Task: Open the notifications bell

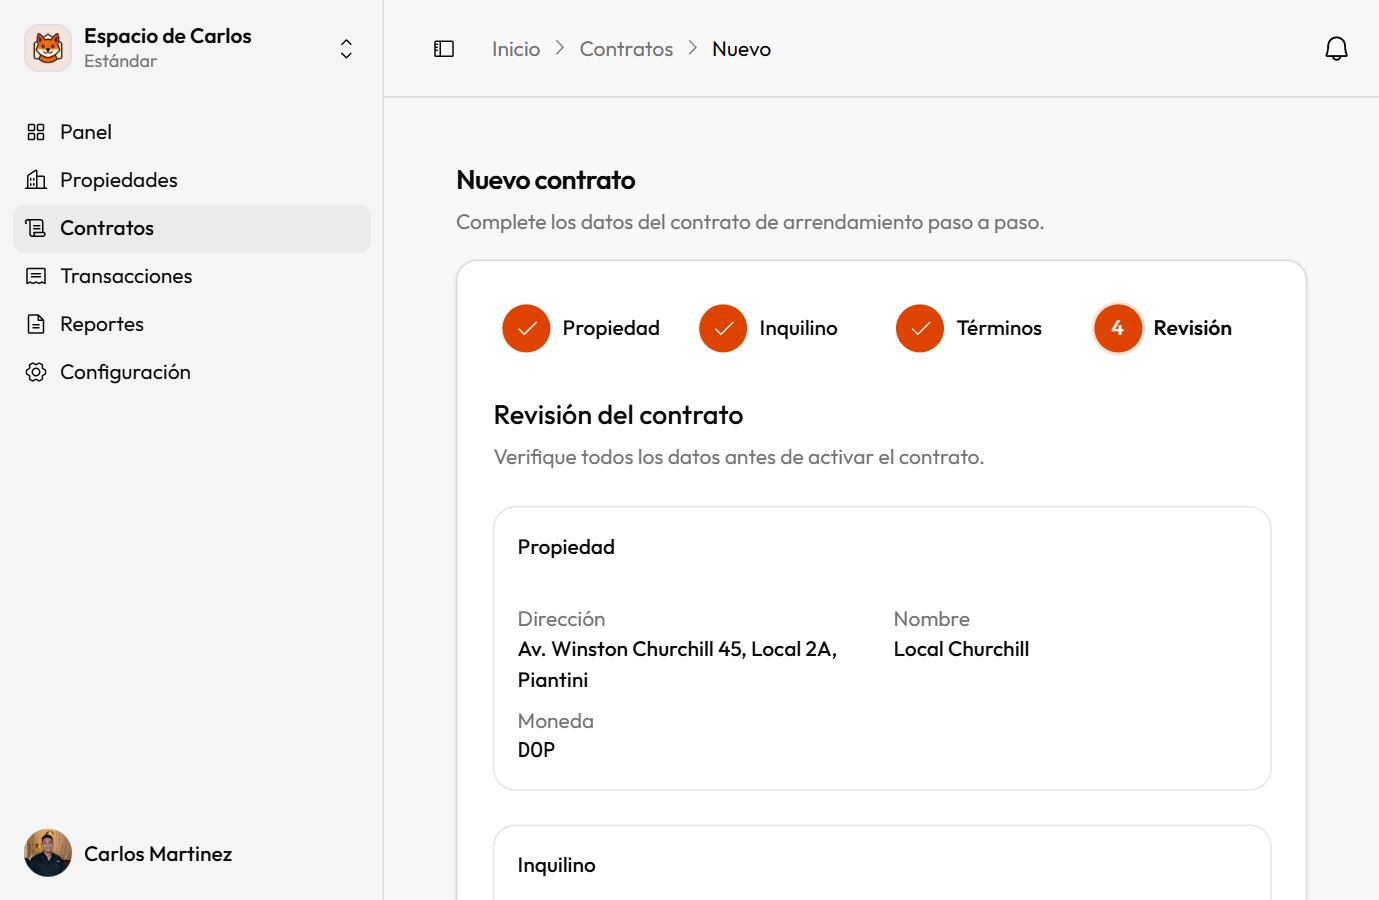Action: click(1336, 49)
